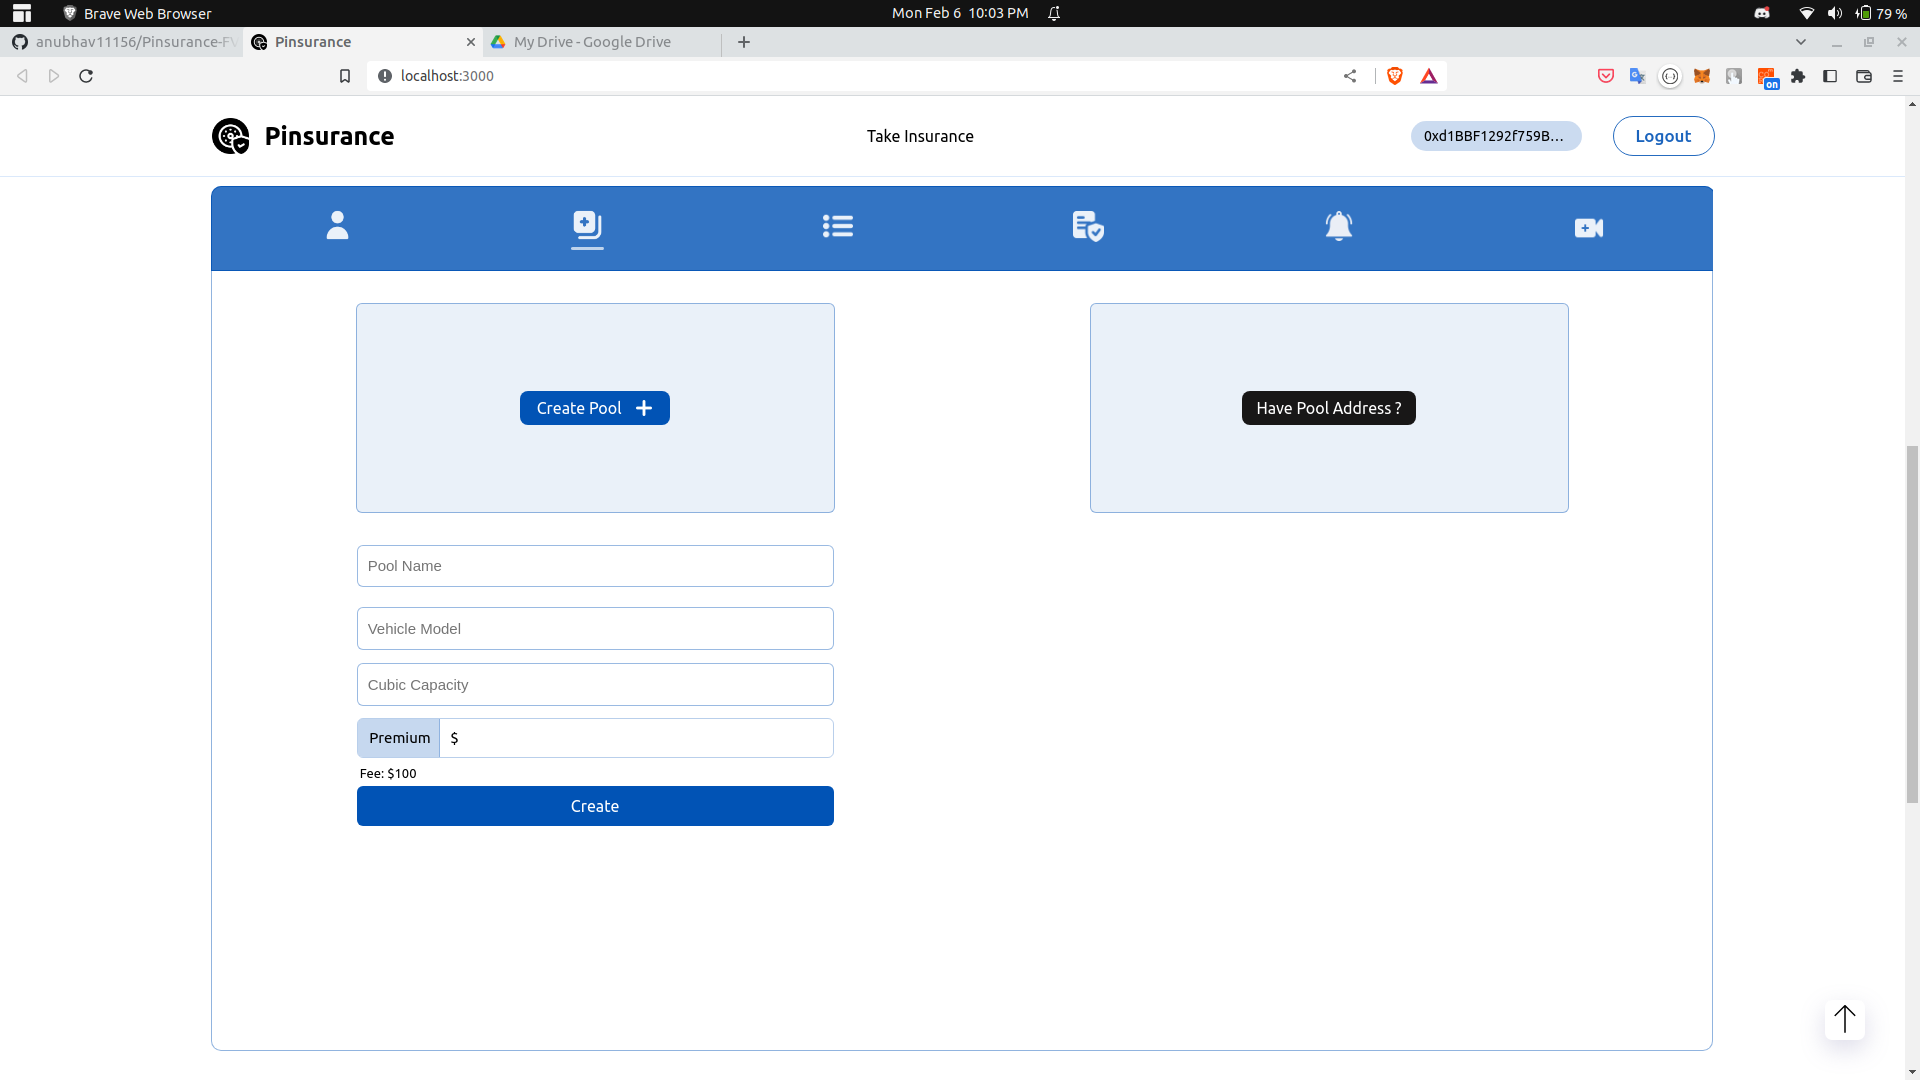This screenshot has width=1920, height=1080.
Task: Click the Have Pool Address button
Action: tap(1329, 408)
